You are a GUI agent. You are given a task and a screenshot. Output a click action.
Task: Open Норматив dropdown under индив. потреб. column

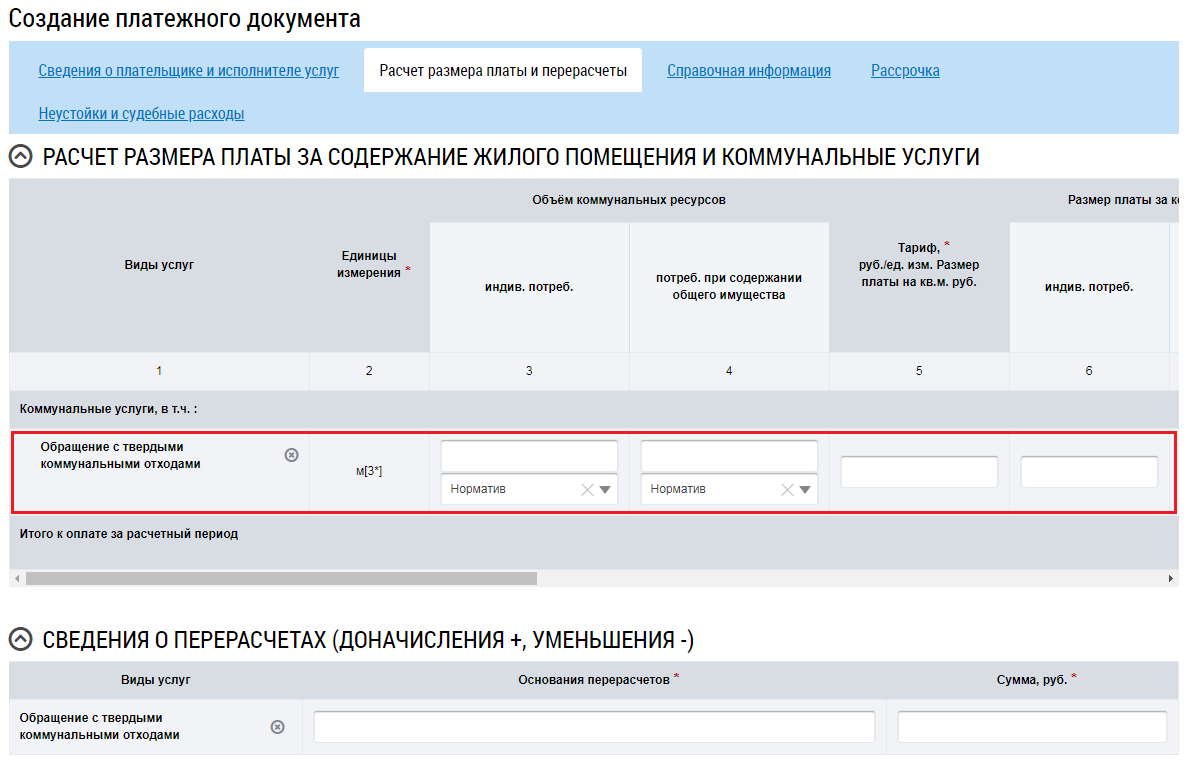[x=605, y=489]
